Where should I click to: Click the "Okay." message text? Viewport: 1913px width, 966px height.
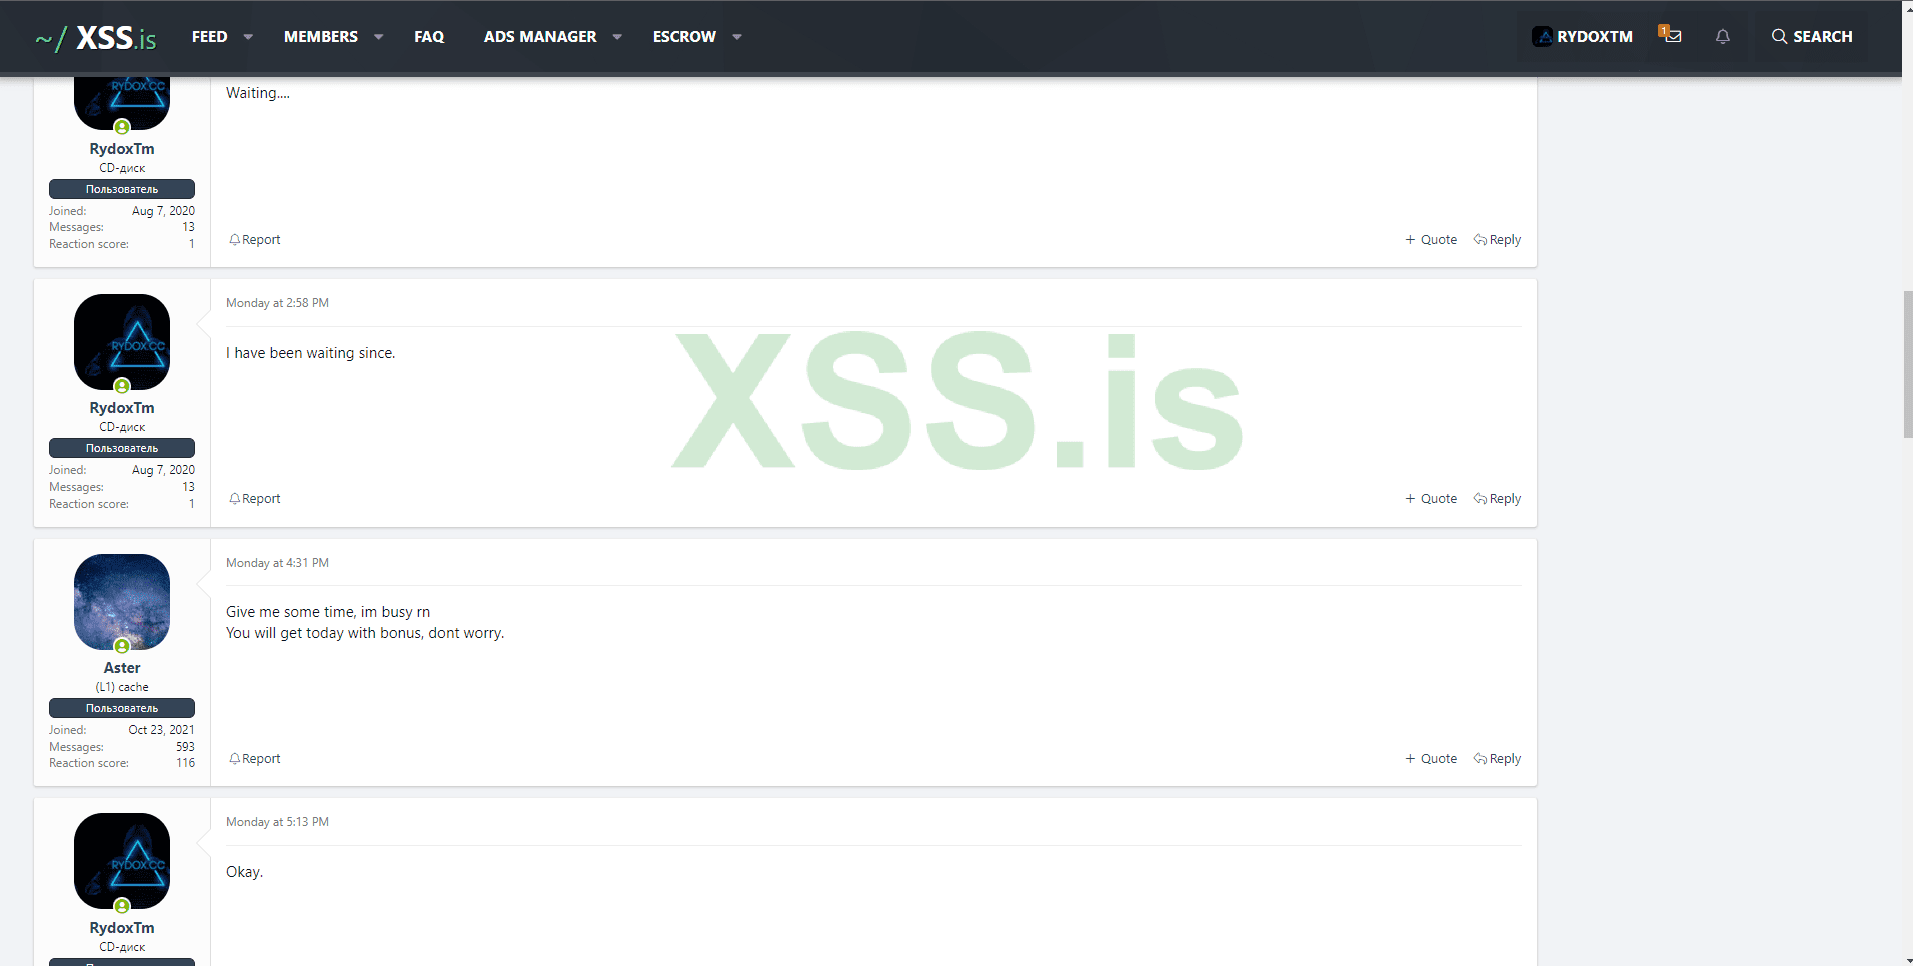click(245, 872)
